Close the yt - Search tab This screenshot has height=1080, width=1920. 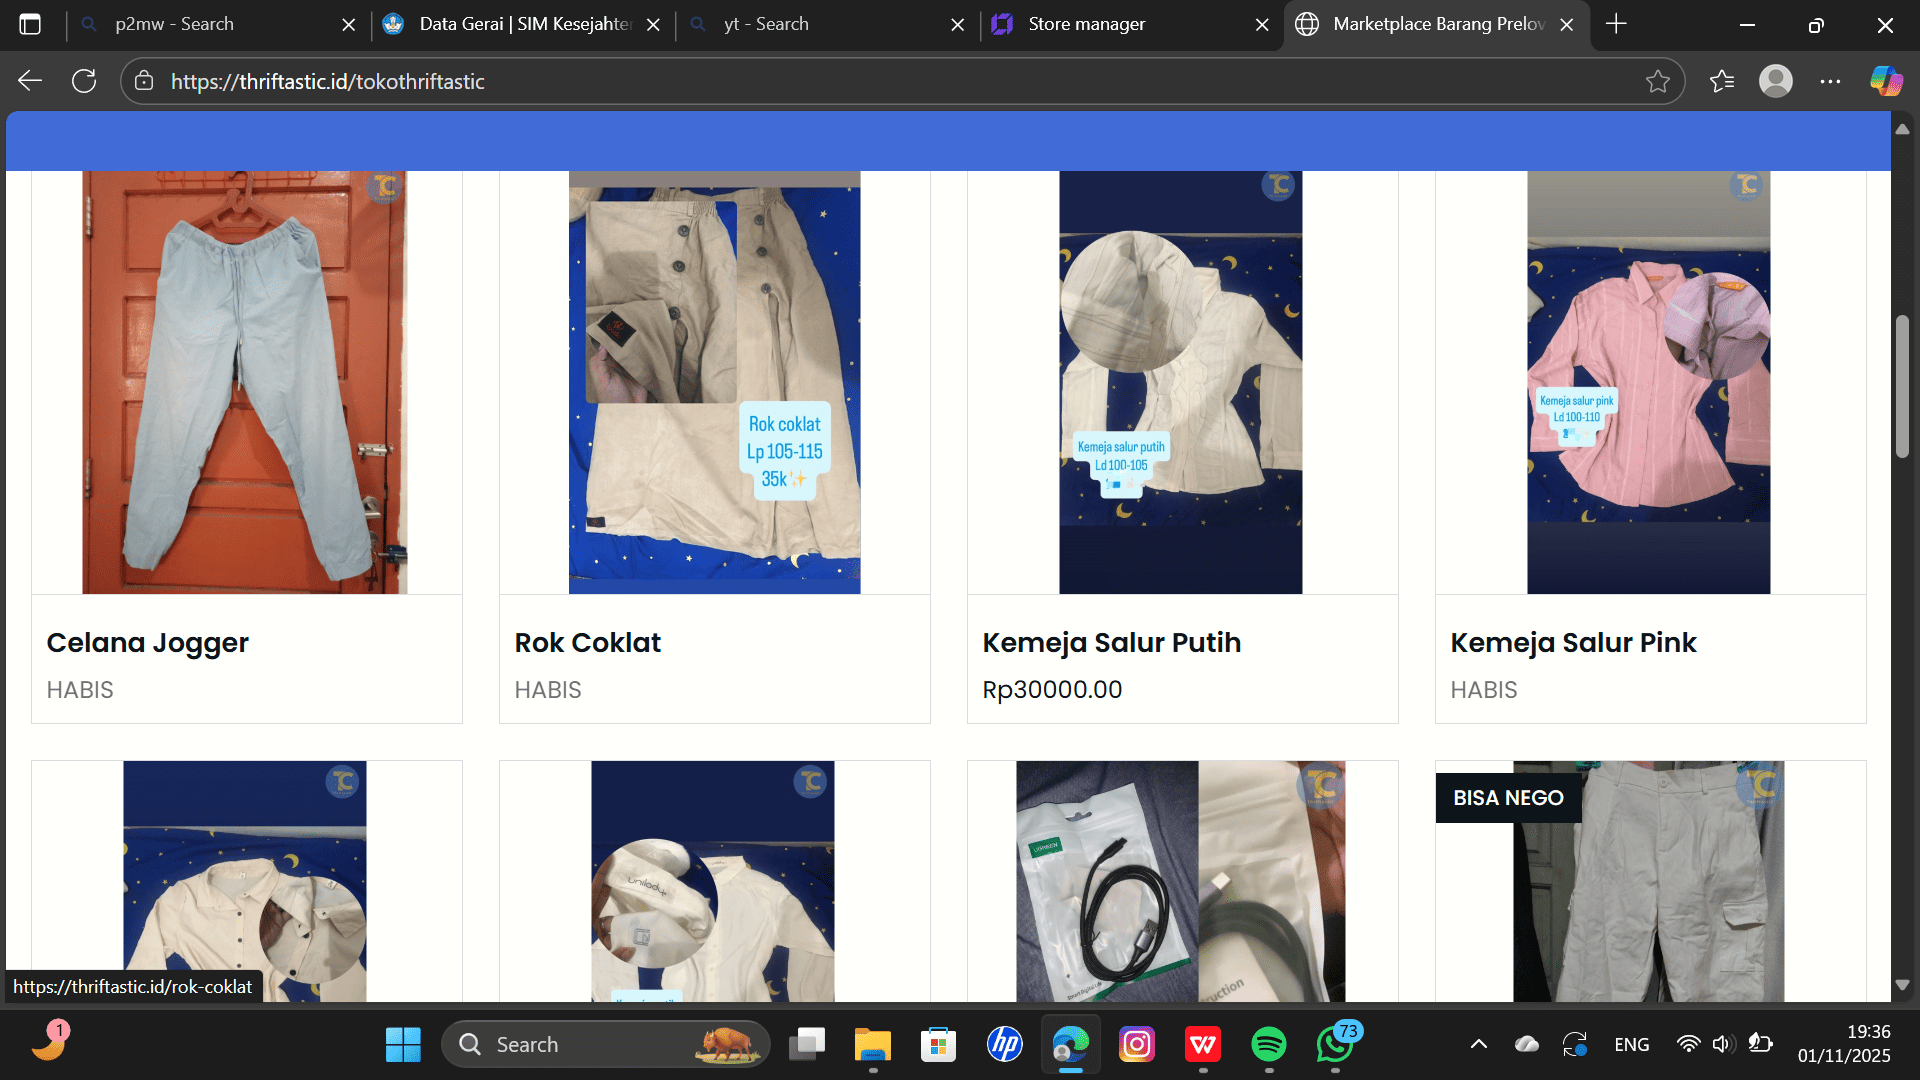click(957, 24)
